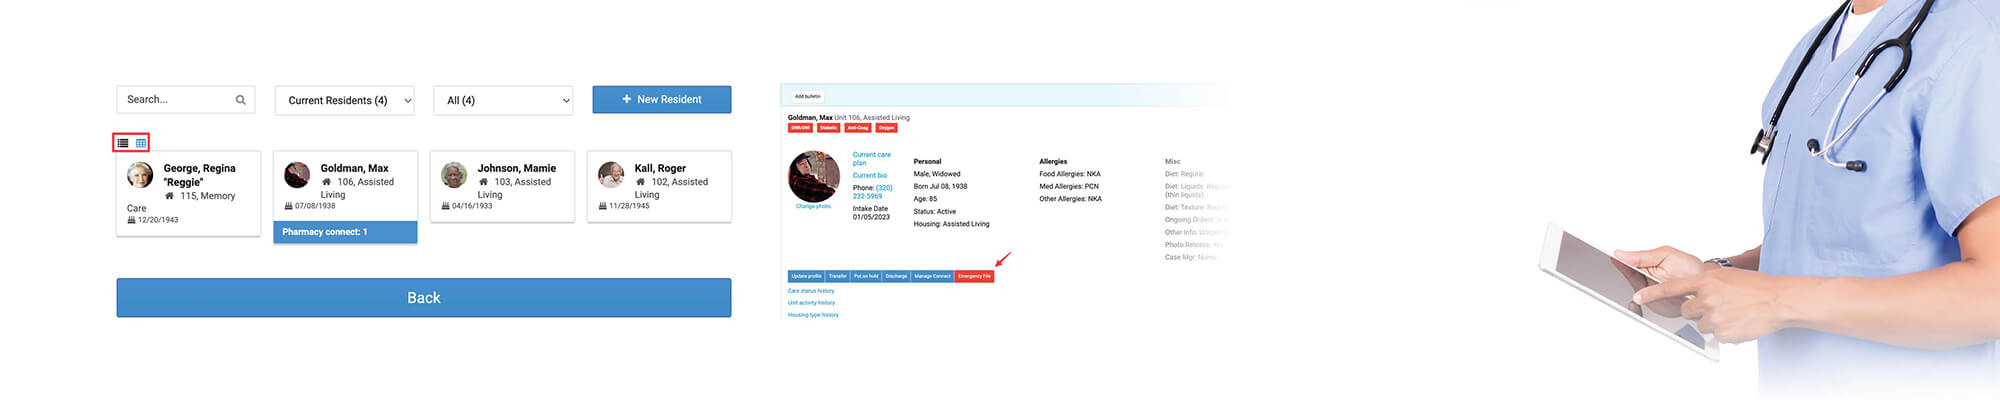Switch to grid view icon
The height and width of the screenshot is (400, 2000).
[141, 143]
